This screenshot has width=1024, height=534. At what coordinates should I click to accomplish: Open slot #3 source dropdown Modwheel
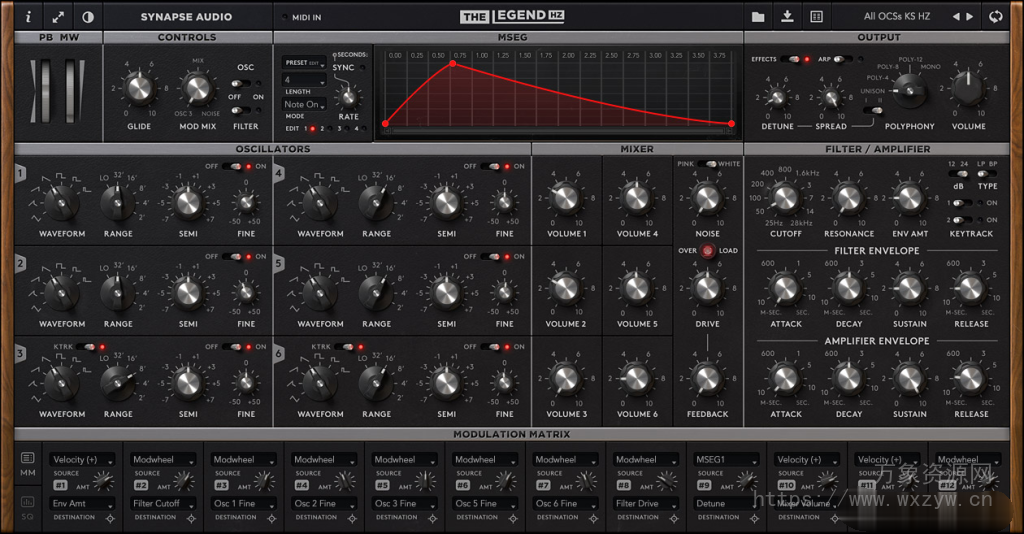[244, 460]
